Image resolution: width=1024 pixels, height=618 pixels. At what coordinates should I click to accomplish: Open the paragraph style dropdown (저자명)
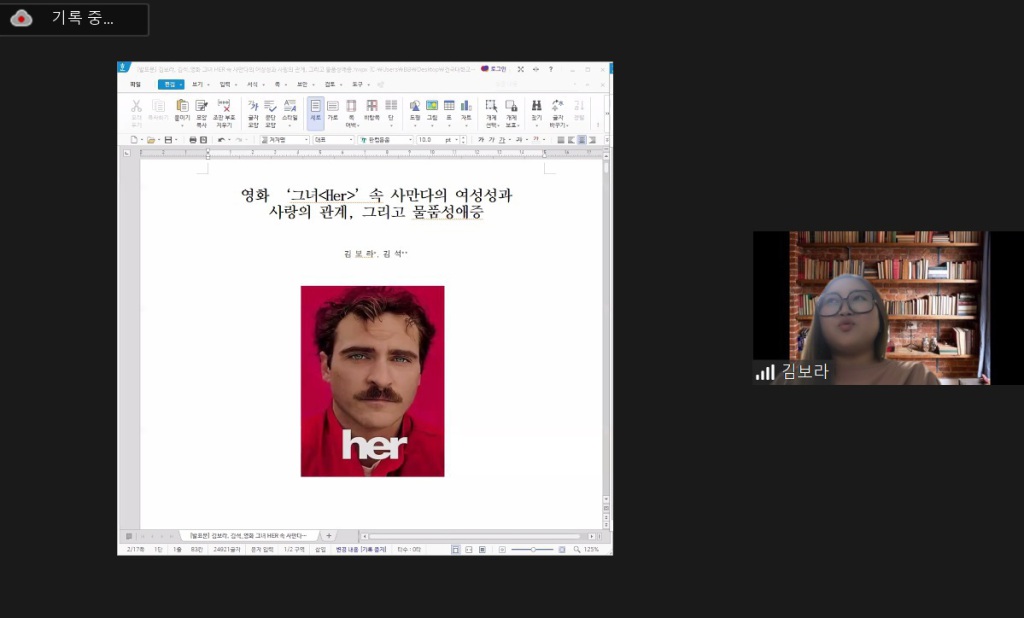(306, 140)
